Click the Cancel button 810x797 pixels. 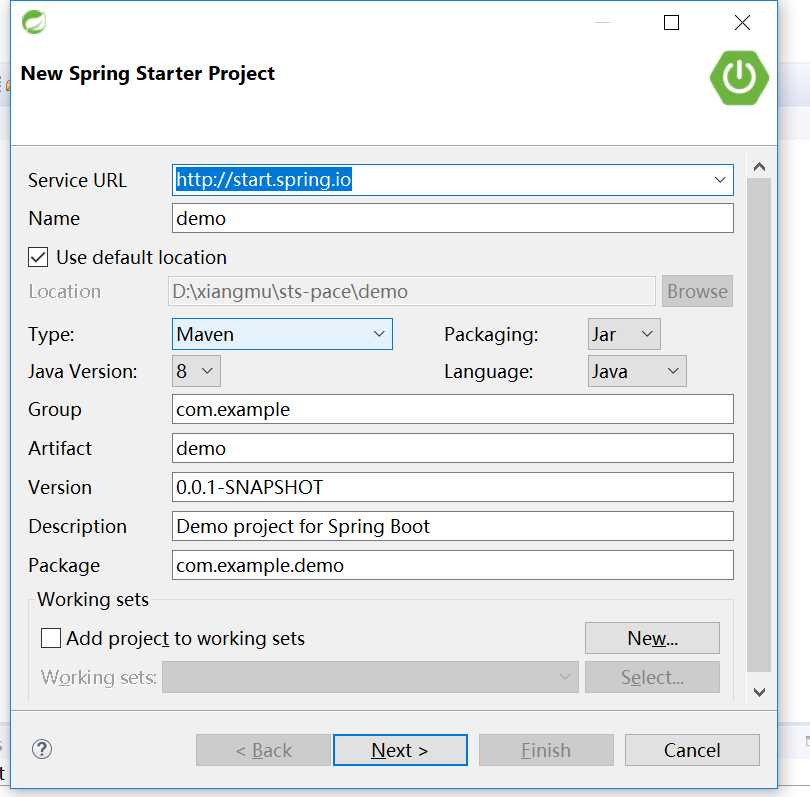coord(692,750)
